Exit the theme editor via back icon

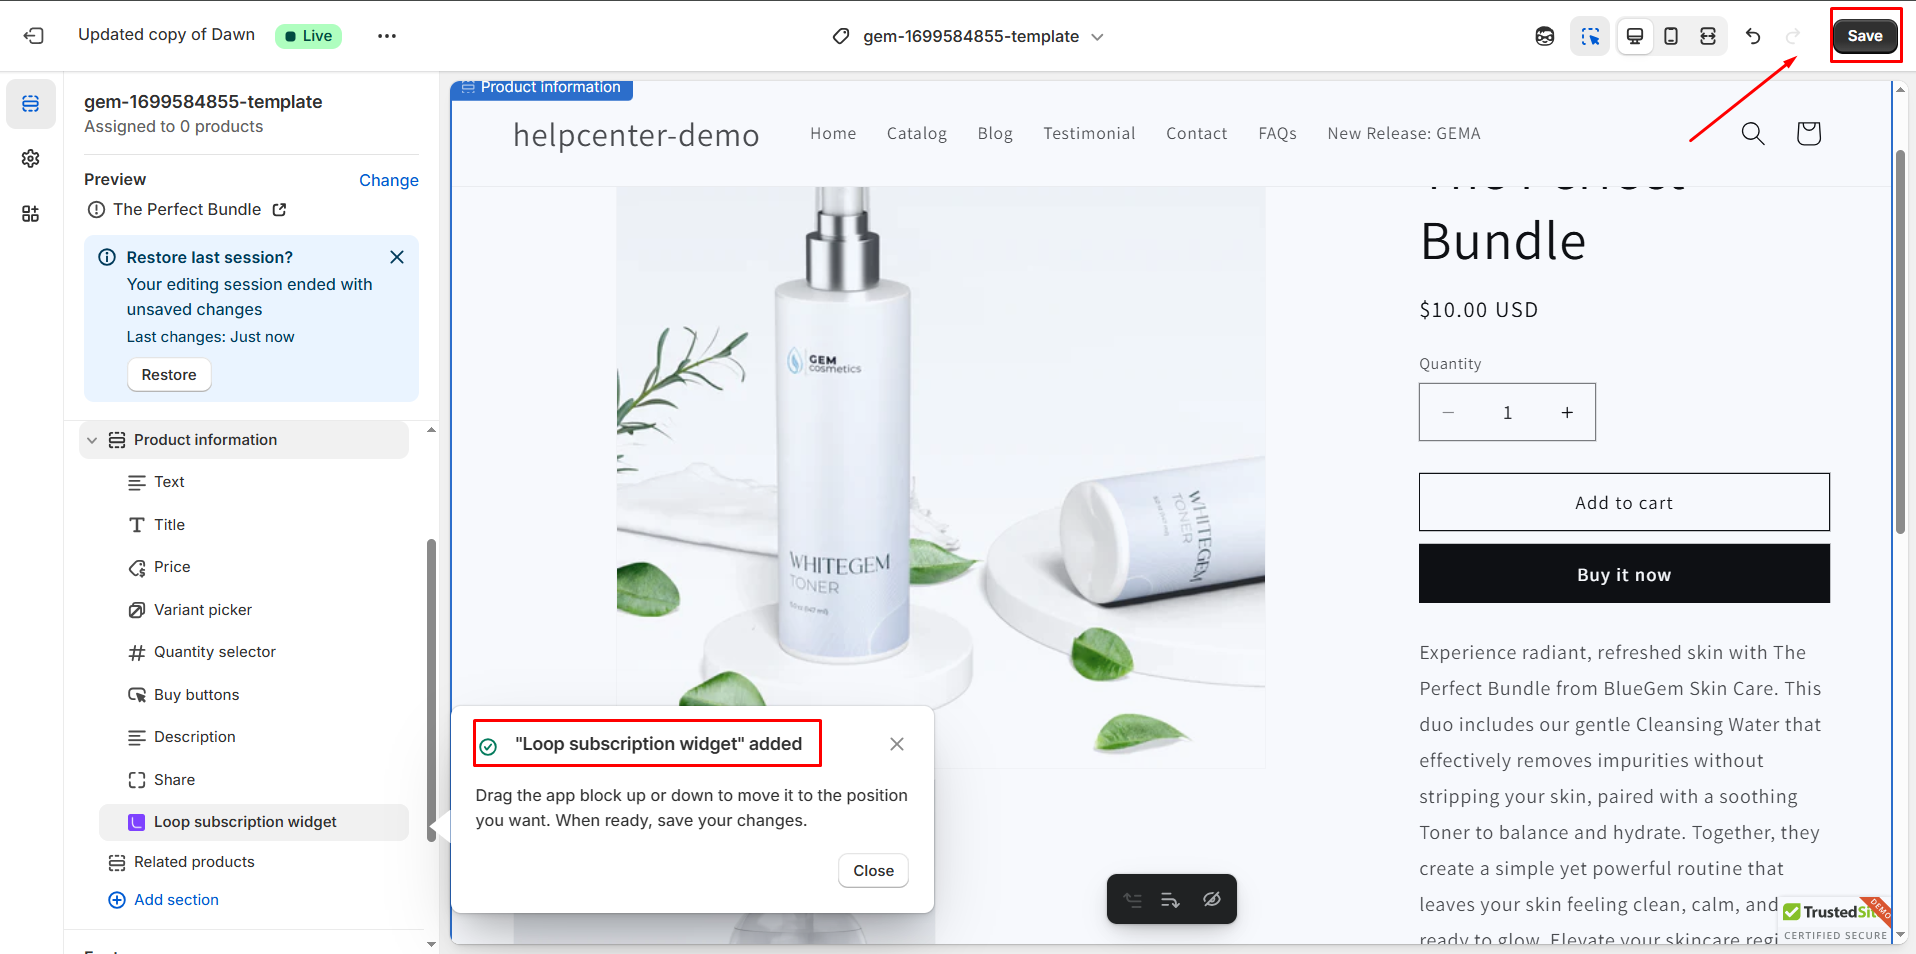(34, 36)
